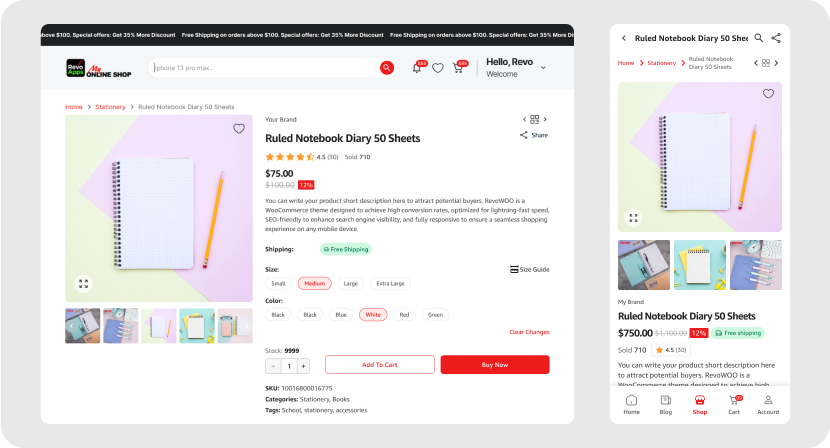Tap previous product arrow in mobile breadcrumb

755,63
